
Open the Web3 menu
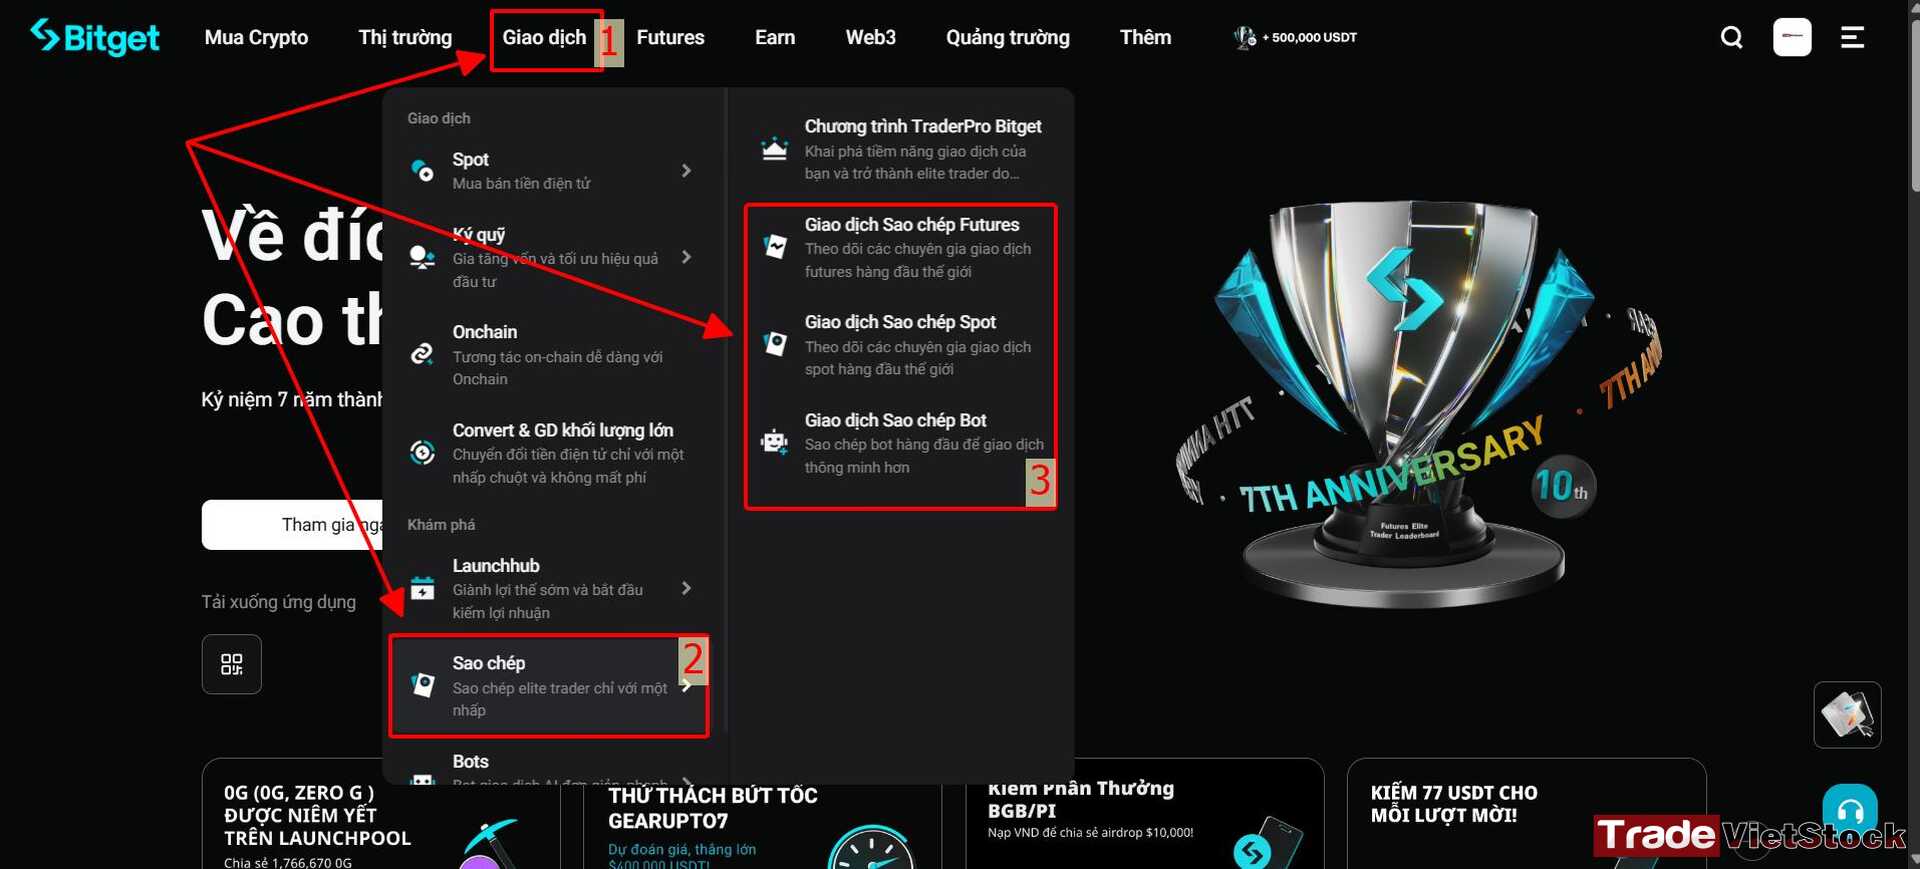(x=870, y=37)
